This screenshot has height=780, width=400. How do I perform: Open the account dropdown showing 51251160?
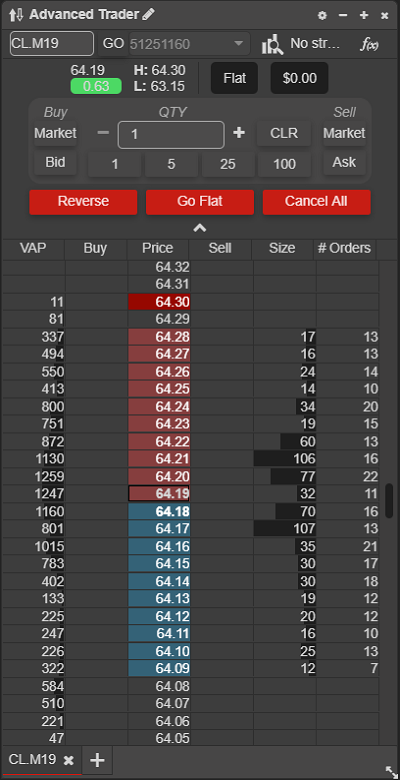coord(189,44)
